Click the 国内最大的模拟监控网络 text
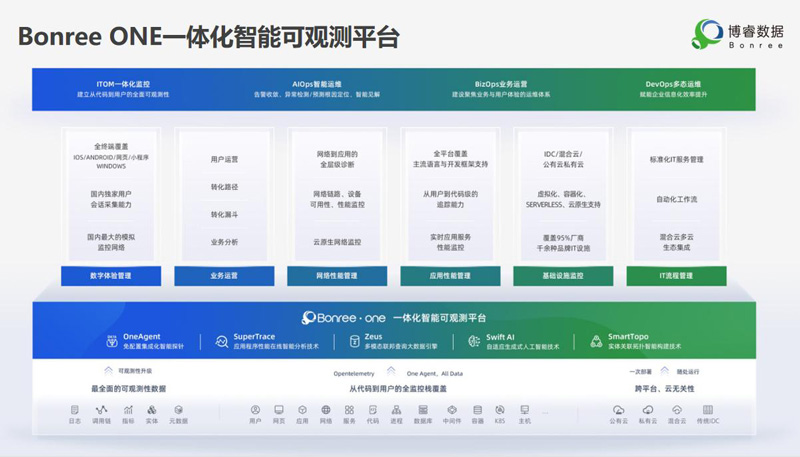This screenshot has height=457, width=800. (111, 242)
